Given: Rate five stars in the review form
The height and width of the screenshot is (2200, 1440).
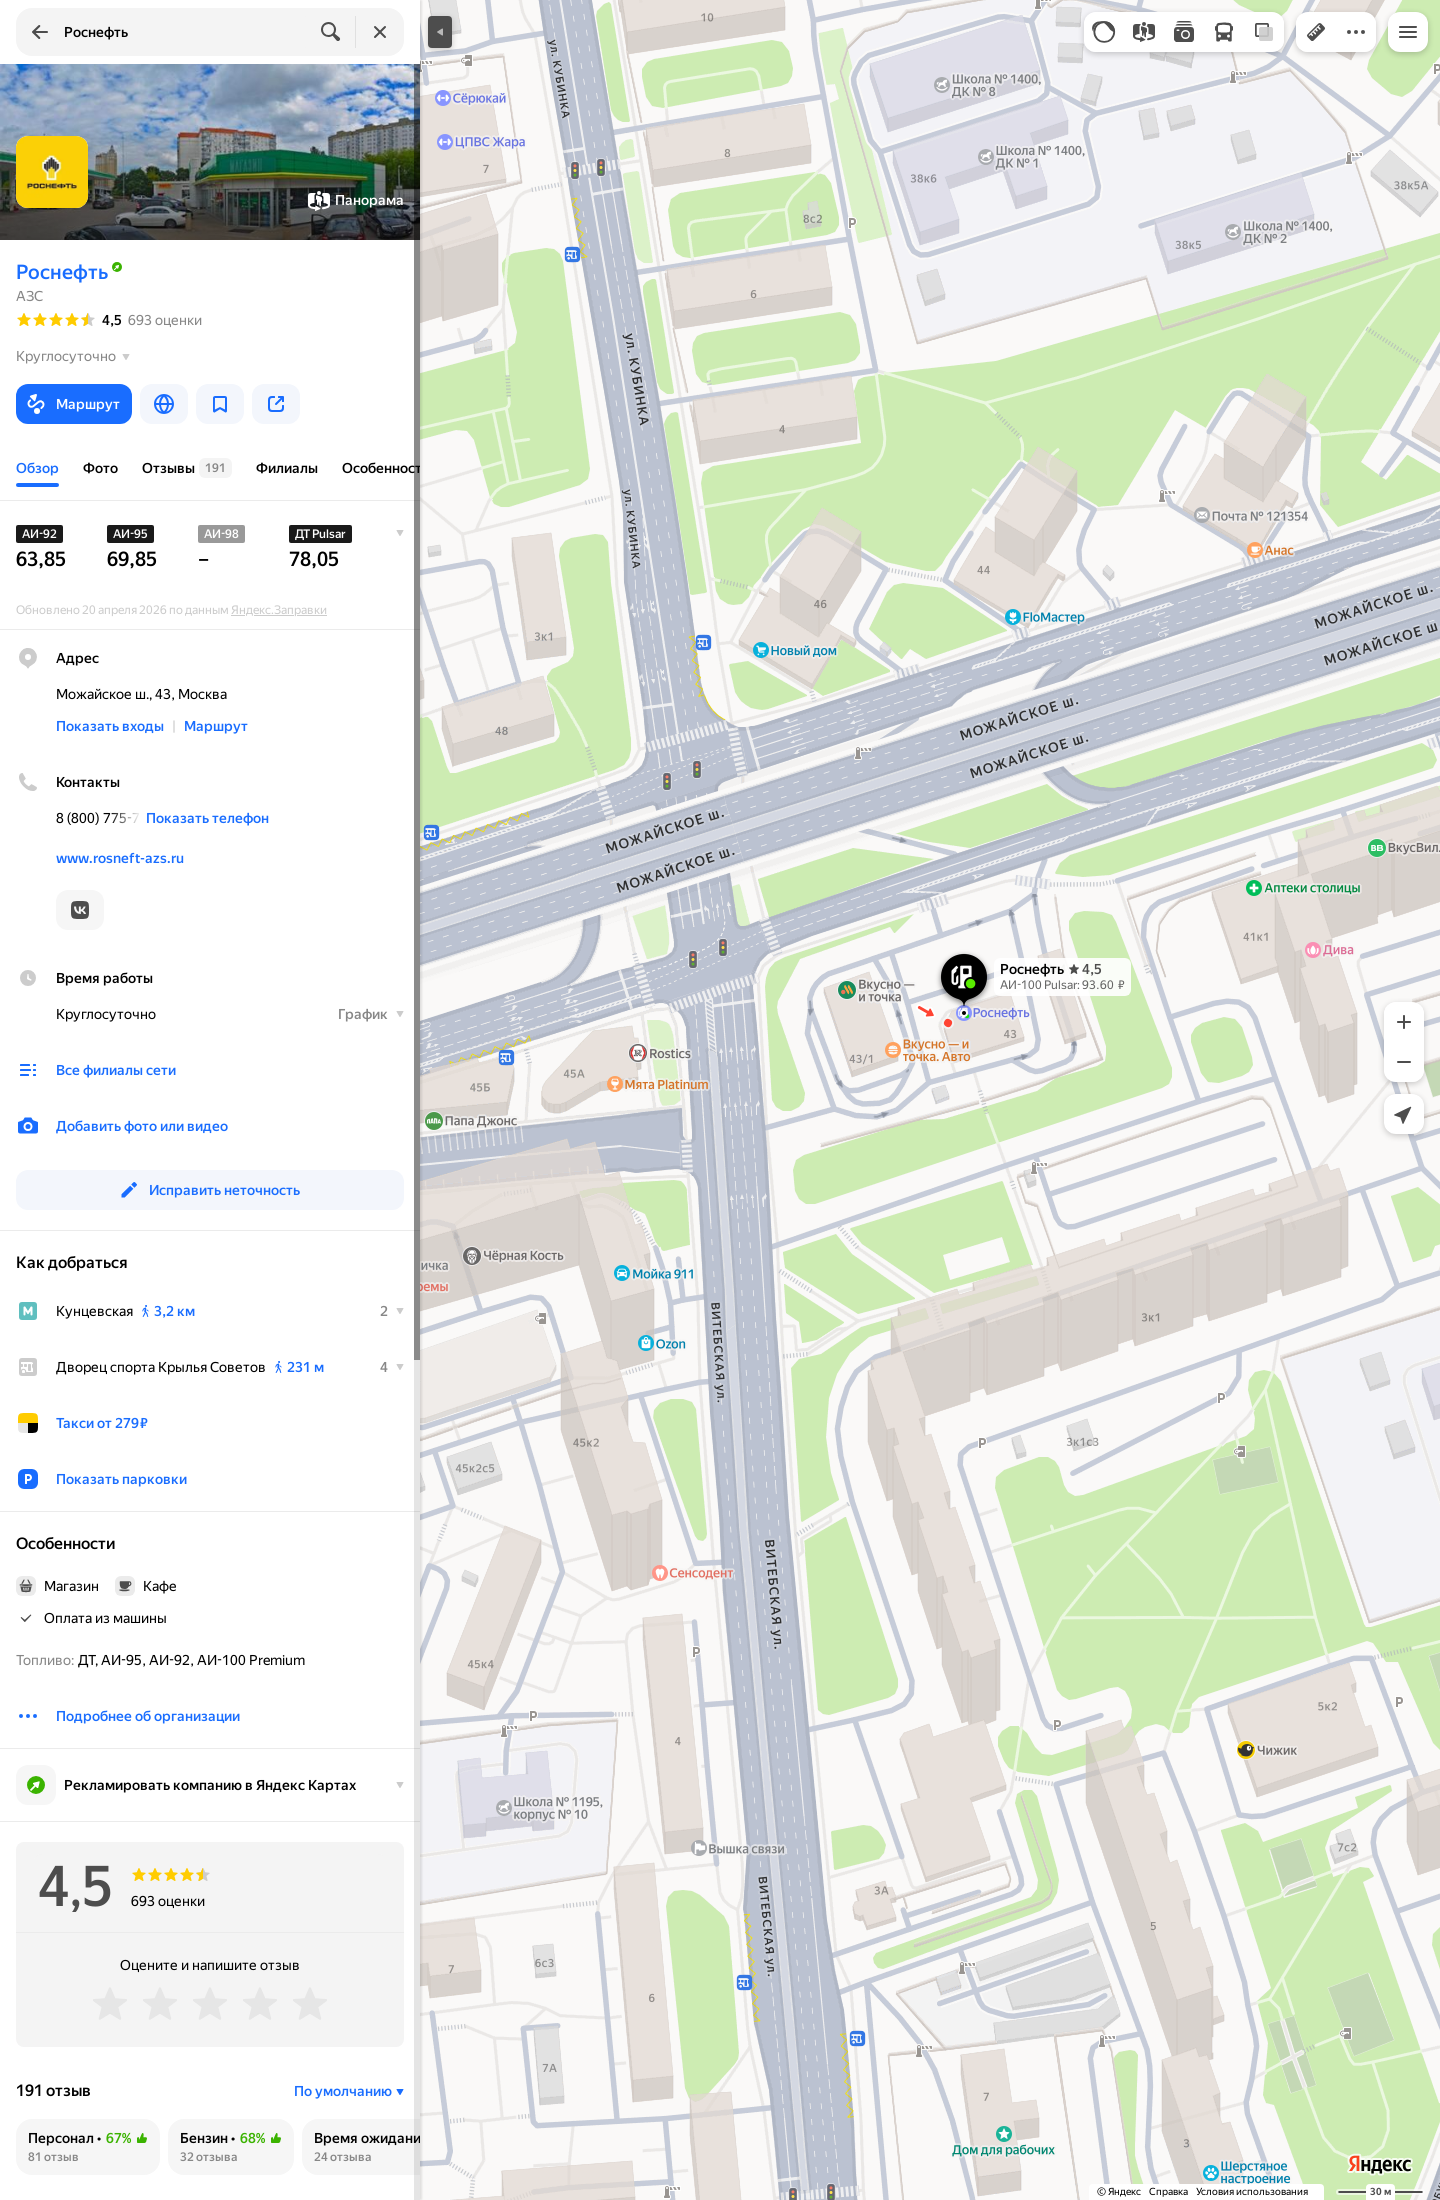Looking at the screenshot, I should point(310,2003).
